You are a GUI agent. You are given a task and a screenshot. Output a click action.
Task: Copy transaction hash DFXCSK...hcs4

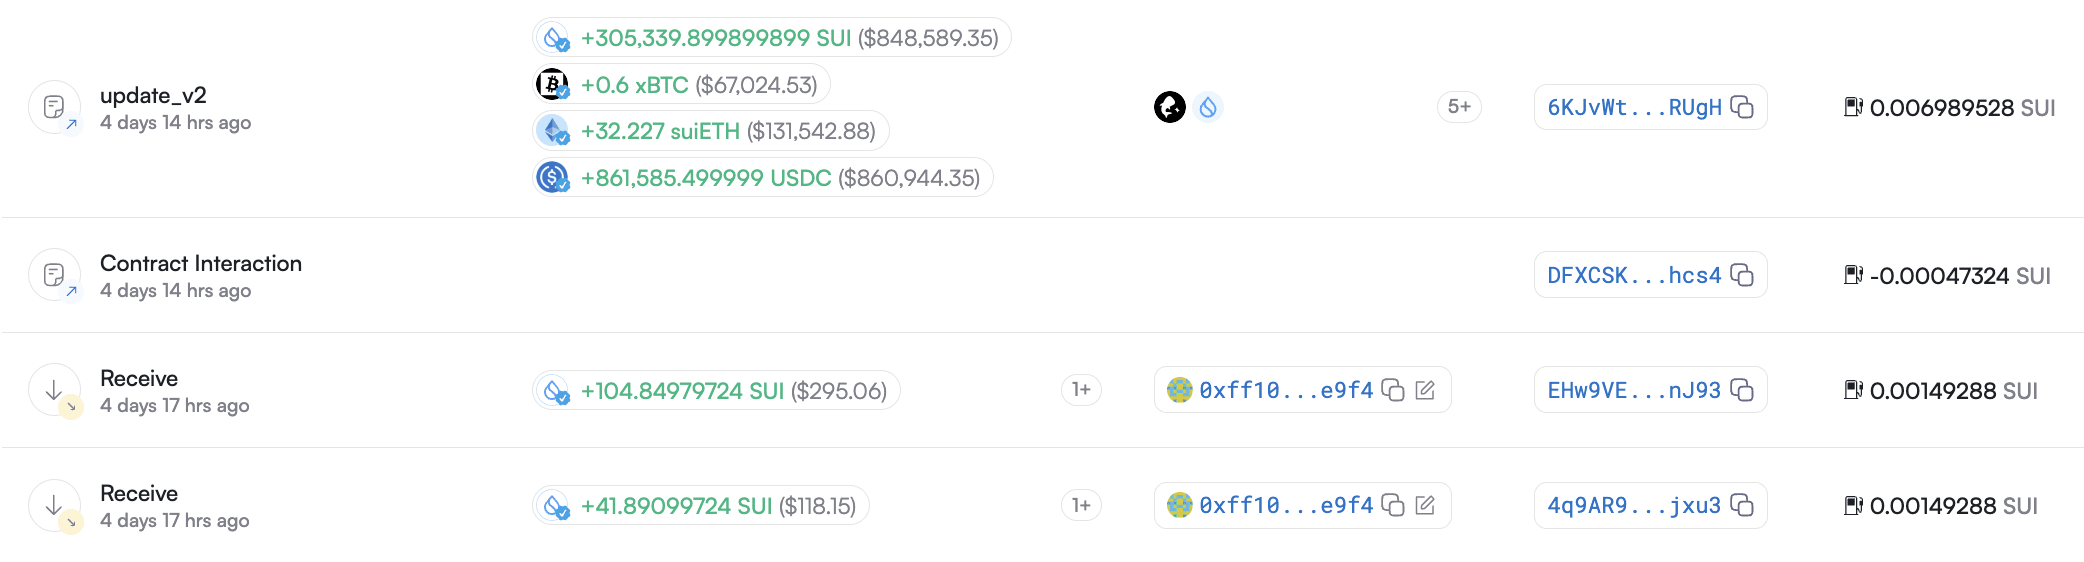tap(1742, 275)
